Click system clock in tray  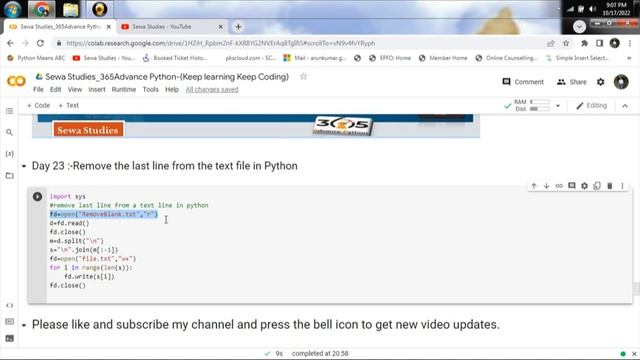click(x=616, y=9)
